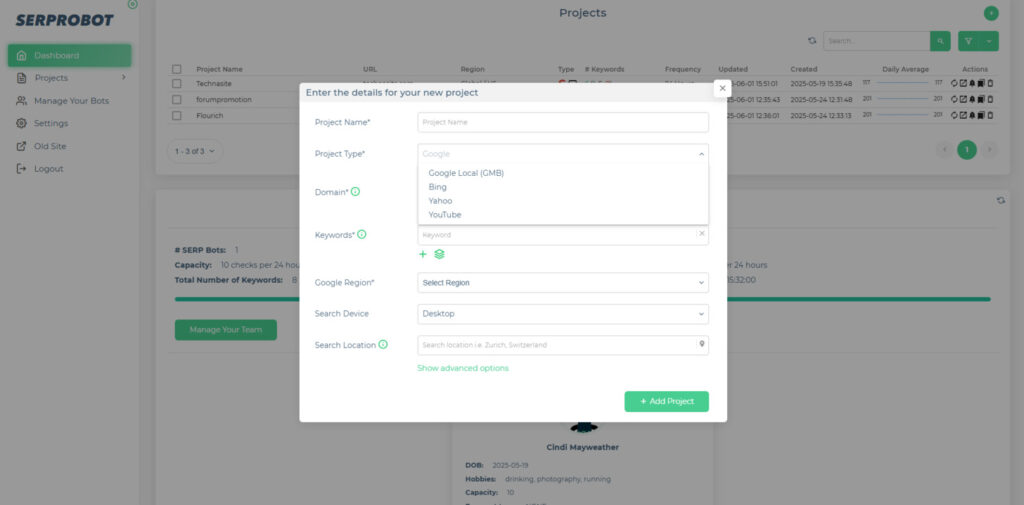Image resolution: width=1024 pixels, height=505 pixels.
Task: Click the Add Project button
Action: pyautogui.click(x=666, y=401)
